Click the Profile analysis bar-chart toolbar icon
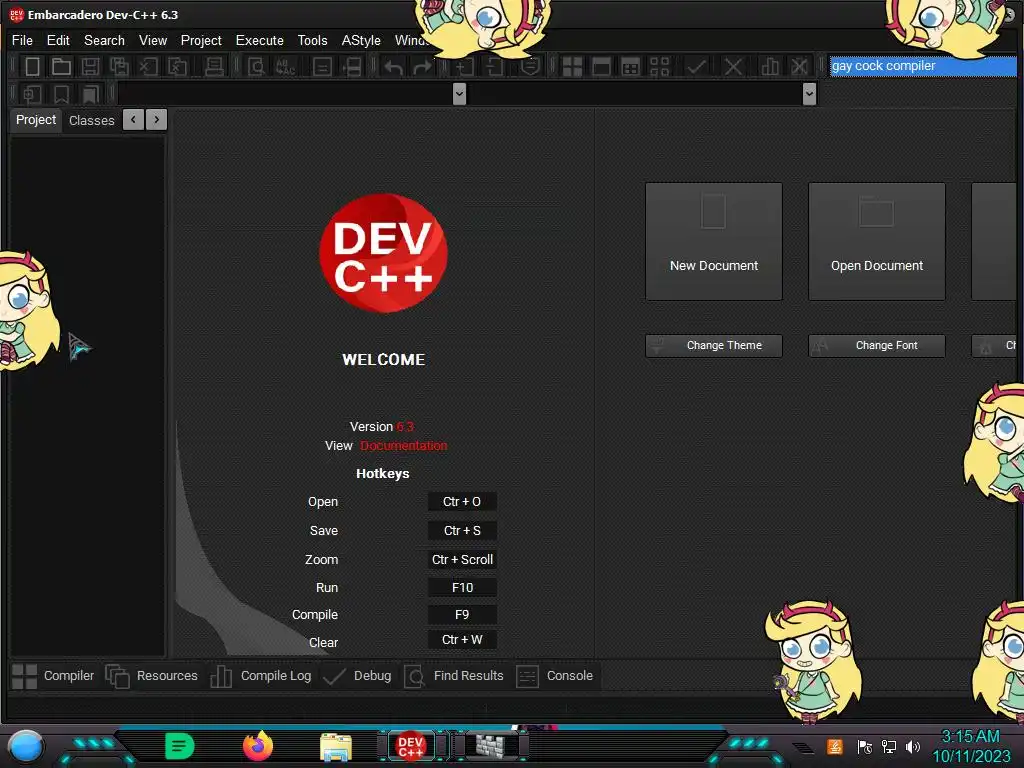The height and width of the screenshot is (768, 1024). tap(770, 67)
